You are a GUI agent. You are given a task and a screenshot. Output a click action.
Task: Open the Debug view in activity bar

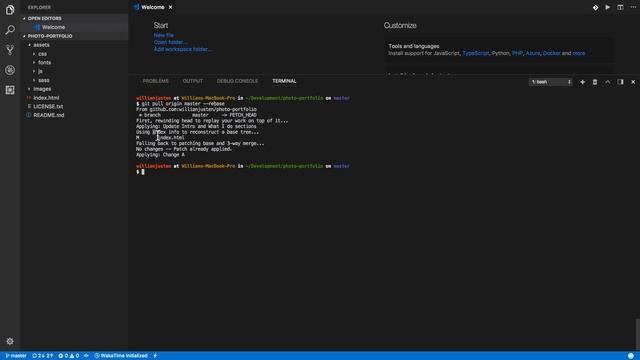10,70
